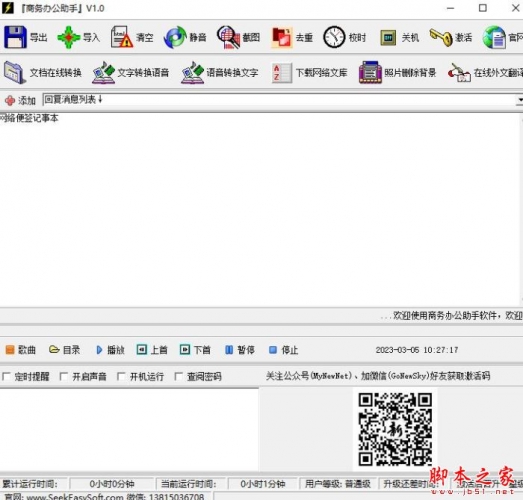Enable the 开机运行 checkbox
Screen dimensions: 523x500
[121, 377]
